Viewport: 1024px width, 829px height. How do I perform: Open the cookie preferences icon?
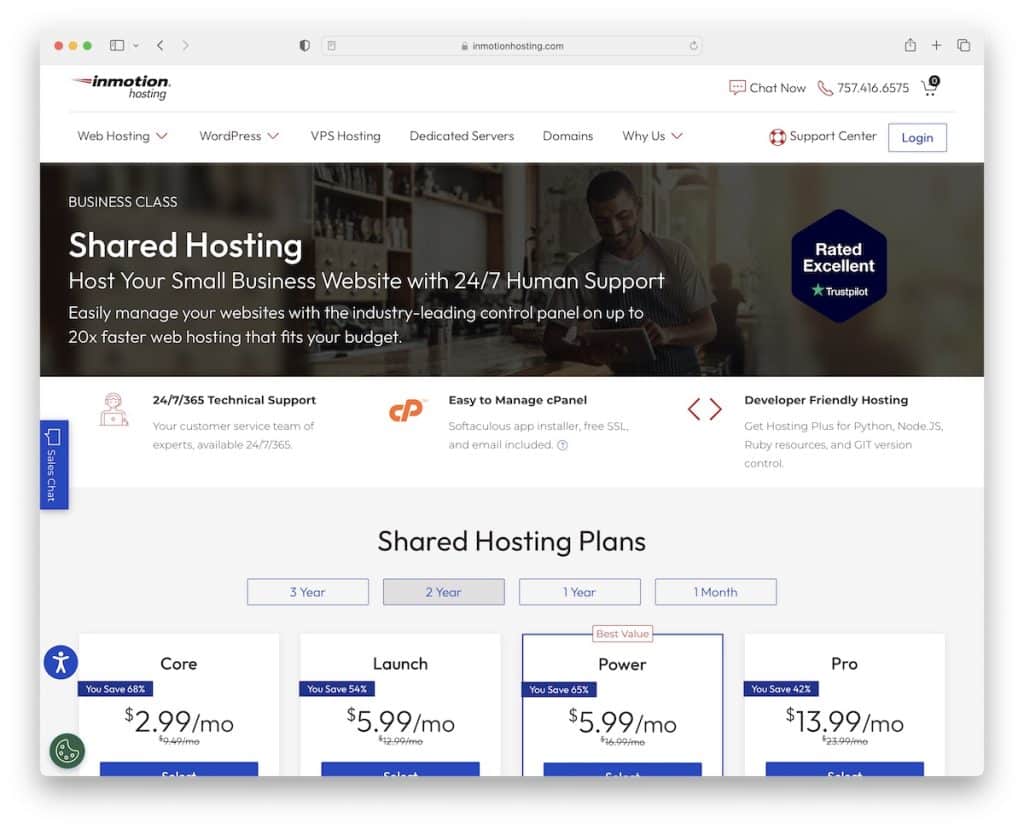(67, 751)
